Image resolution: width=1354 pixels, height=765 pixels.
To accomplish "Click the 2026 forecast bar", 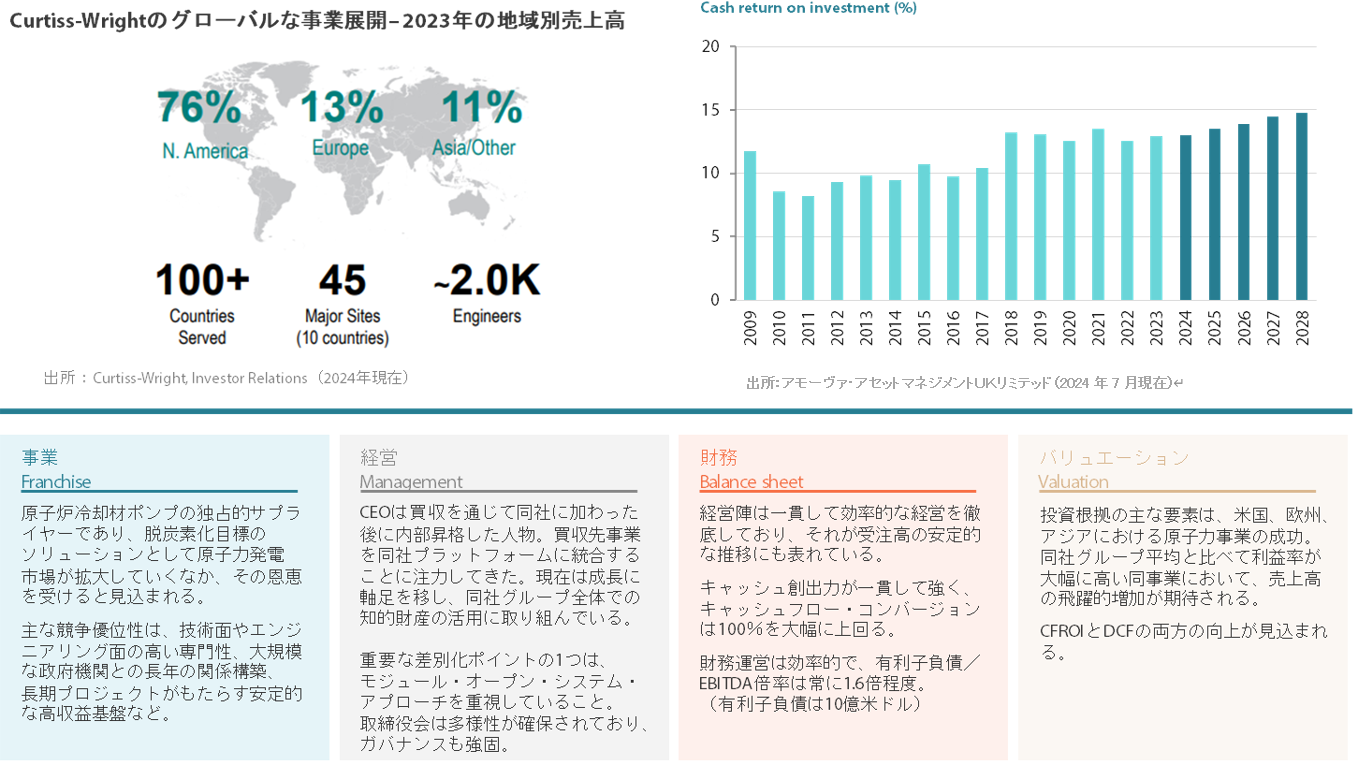I will [x=1244, y=212].
